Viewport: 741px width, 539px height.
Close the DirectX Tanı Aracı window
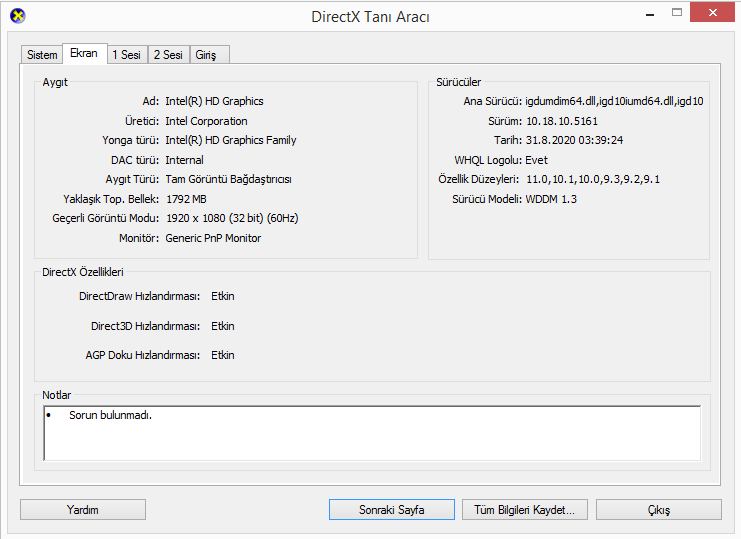pyautogui.click(x=713, y=12)
